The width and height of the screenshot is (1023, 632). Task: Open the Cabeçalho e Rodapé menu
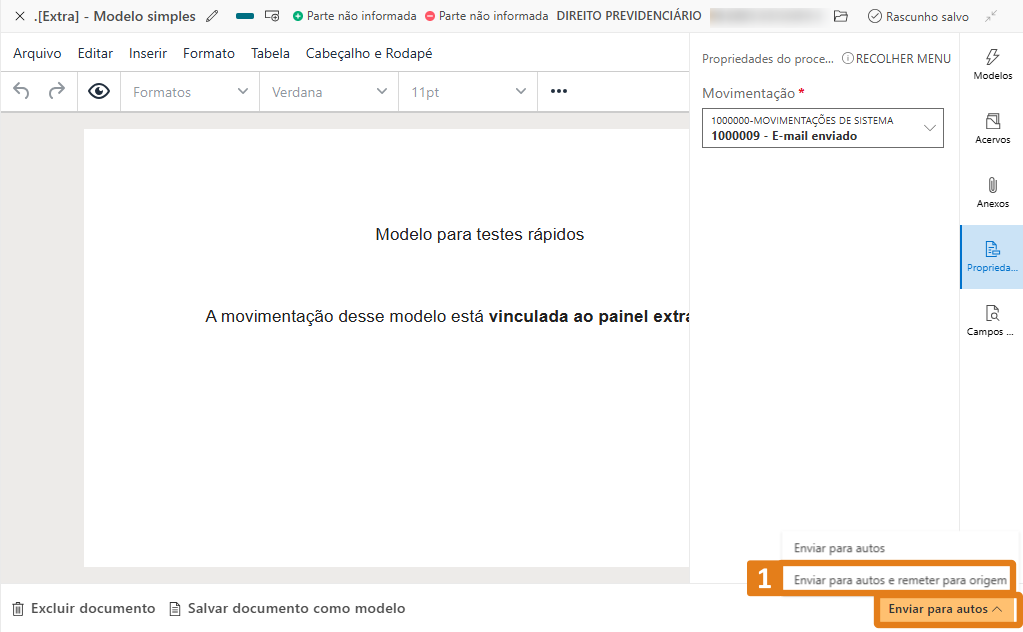point(369,53)
